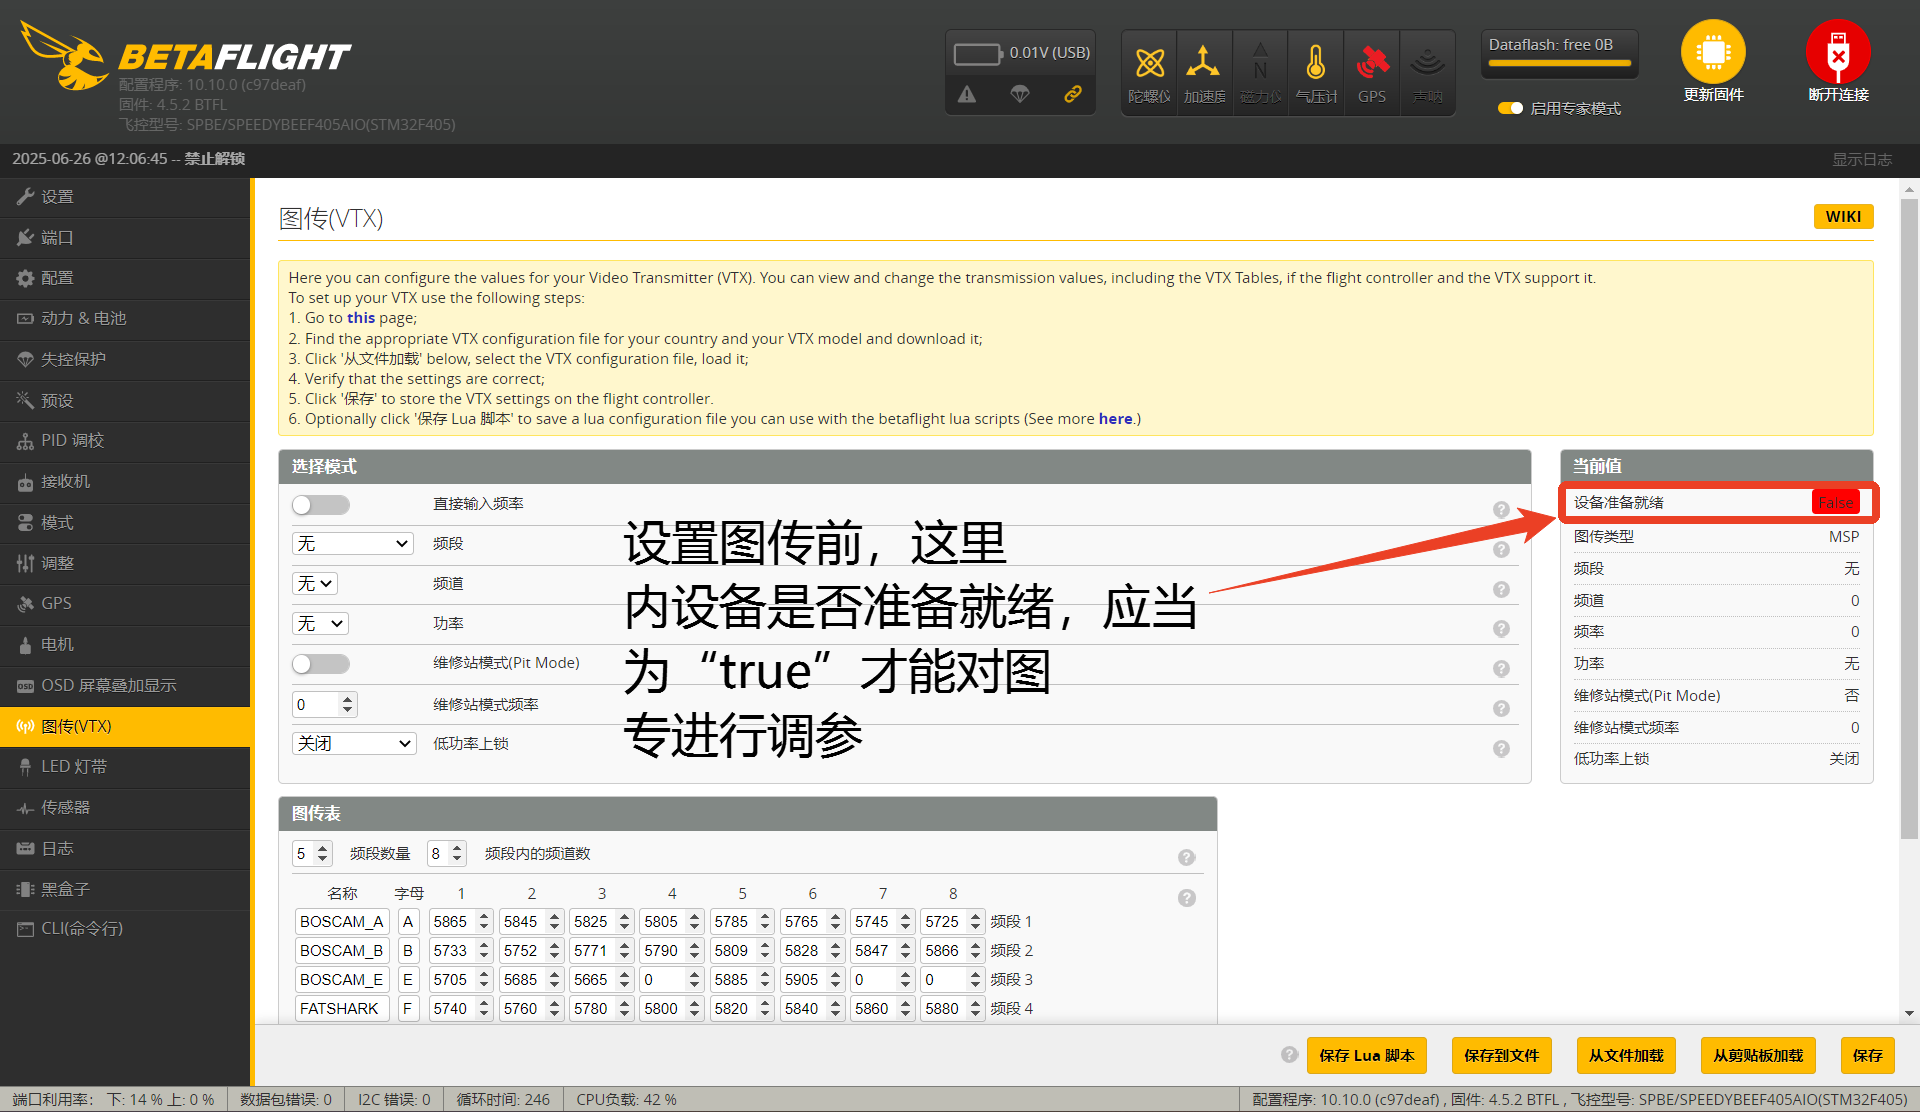The height and width of the screenshot is (1112, 1920).
Task: Open the 端口 (Ports) tab
Action: coord(125,237)
